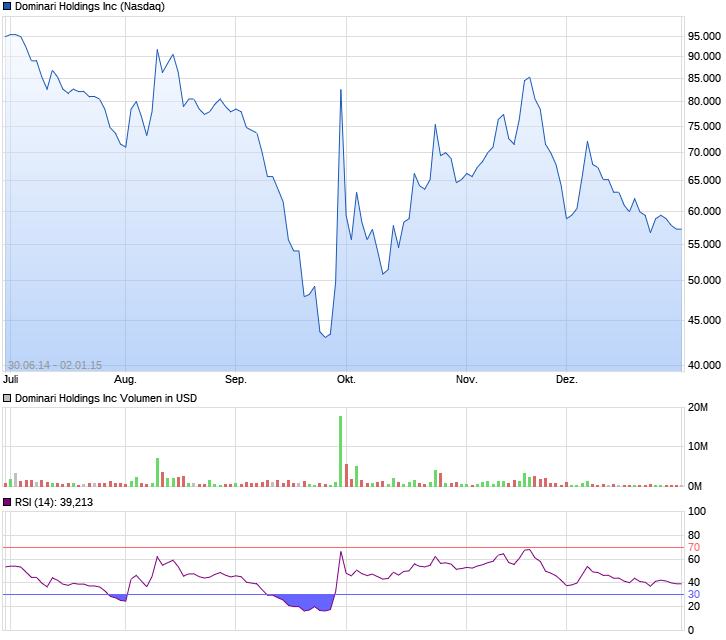This screenshot has width=726, height=640.
Task: Click the RSI (14): 39,213 label
Action: coord(54,502)
